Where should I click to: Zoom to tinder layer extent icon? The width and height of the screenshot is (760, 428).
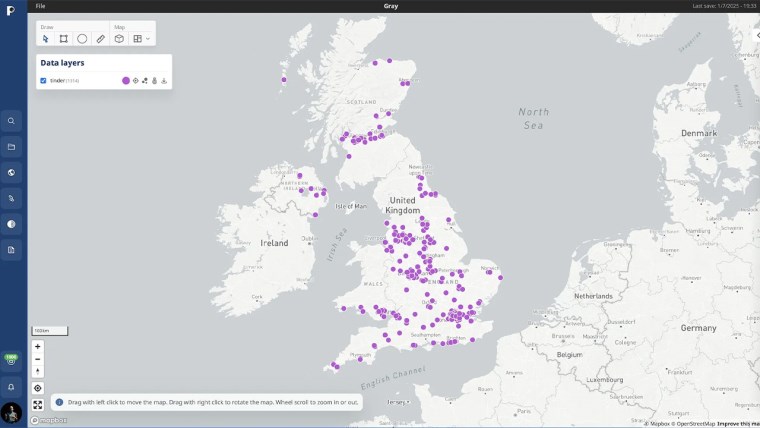pos(136,80)
